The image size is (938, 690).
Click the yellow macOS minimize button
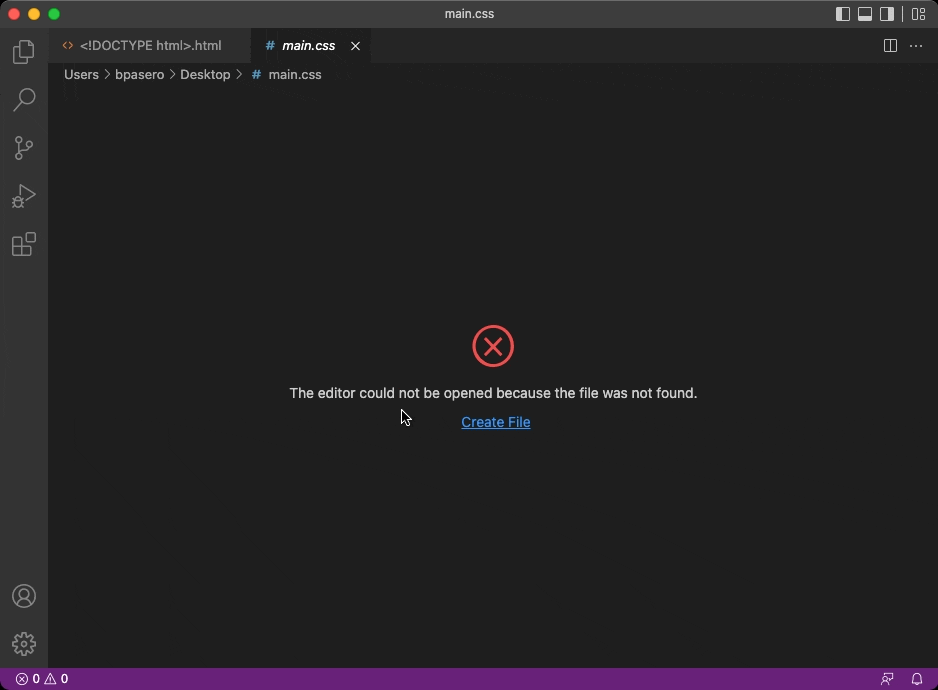click(x=34, y=14)
